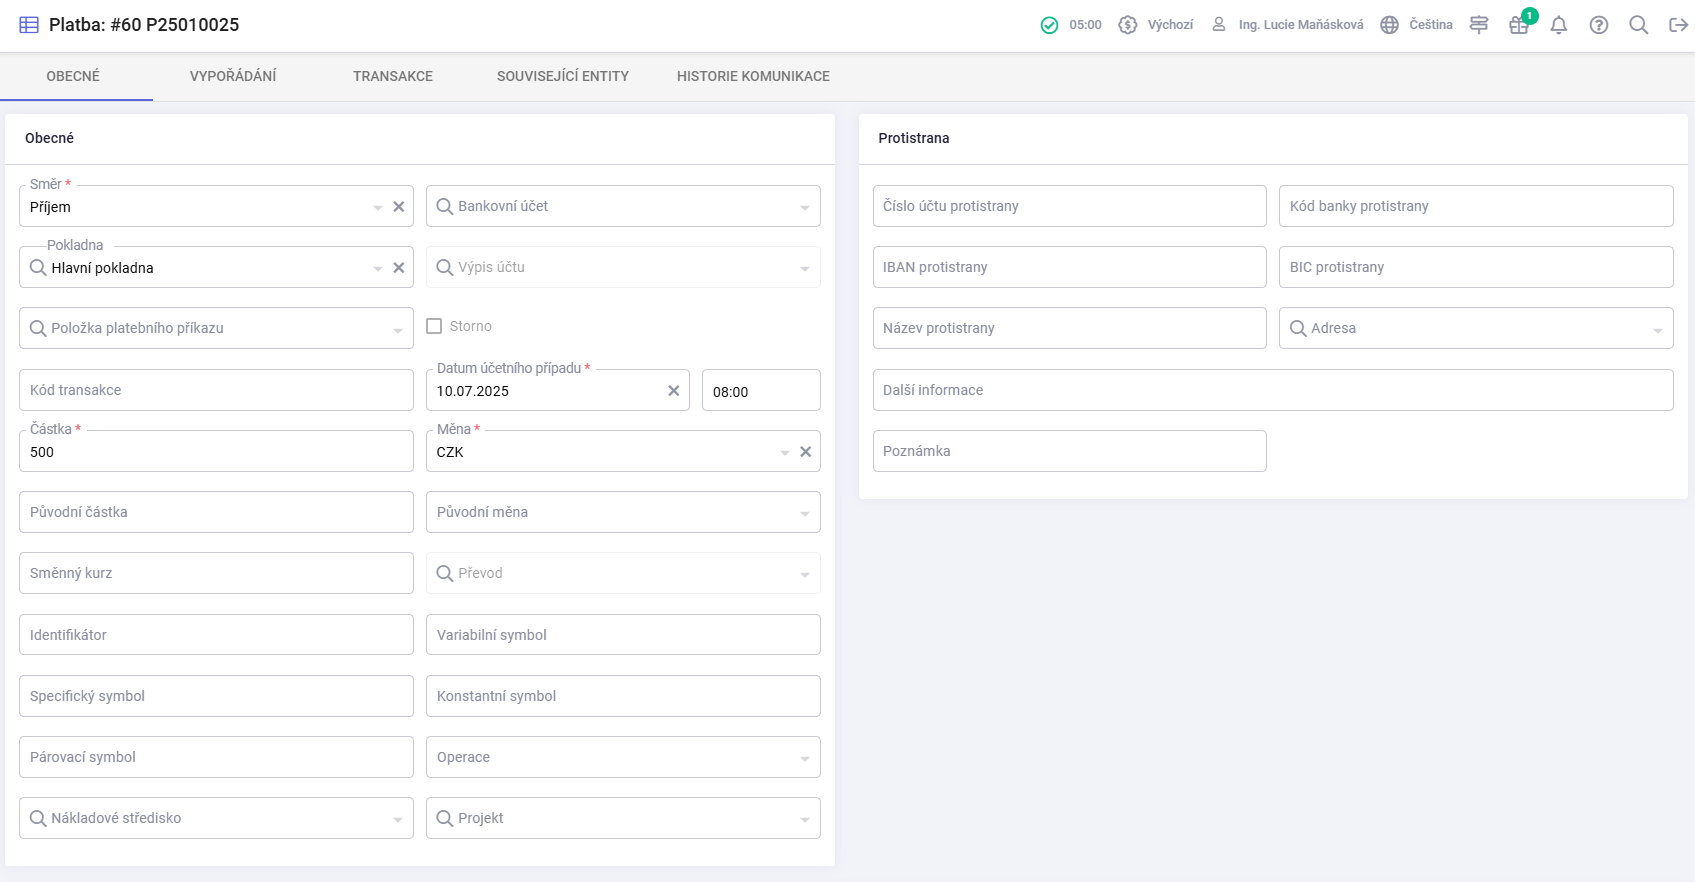The height and width of the screenshot is (882, 1695).
Task: Expand Nákladové středisko dropdown
Action: point(398,819)
